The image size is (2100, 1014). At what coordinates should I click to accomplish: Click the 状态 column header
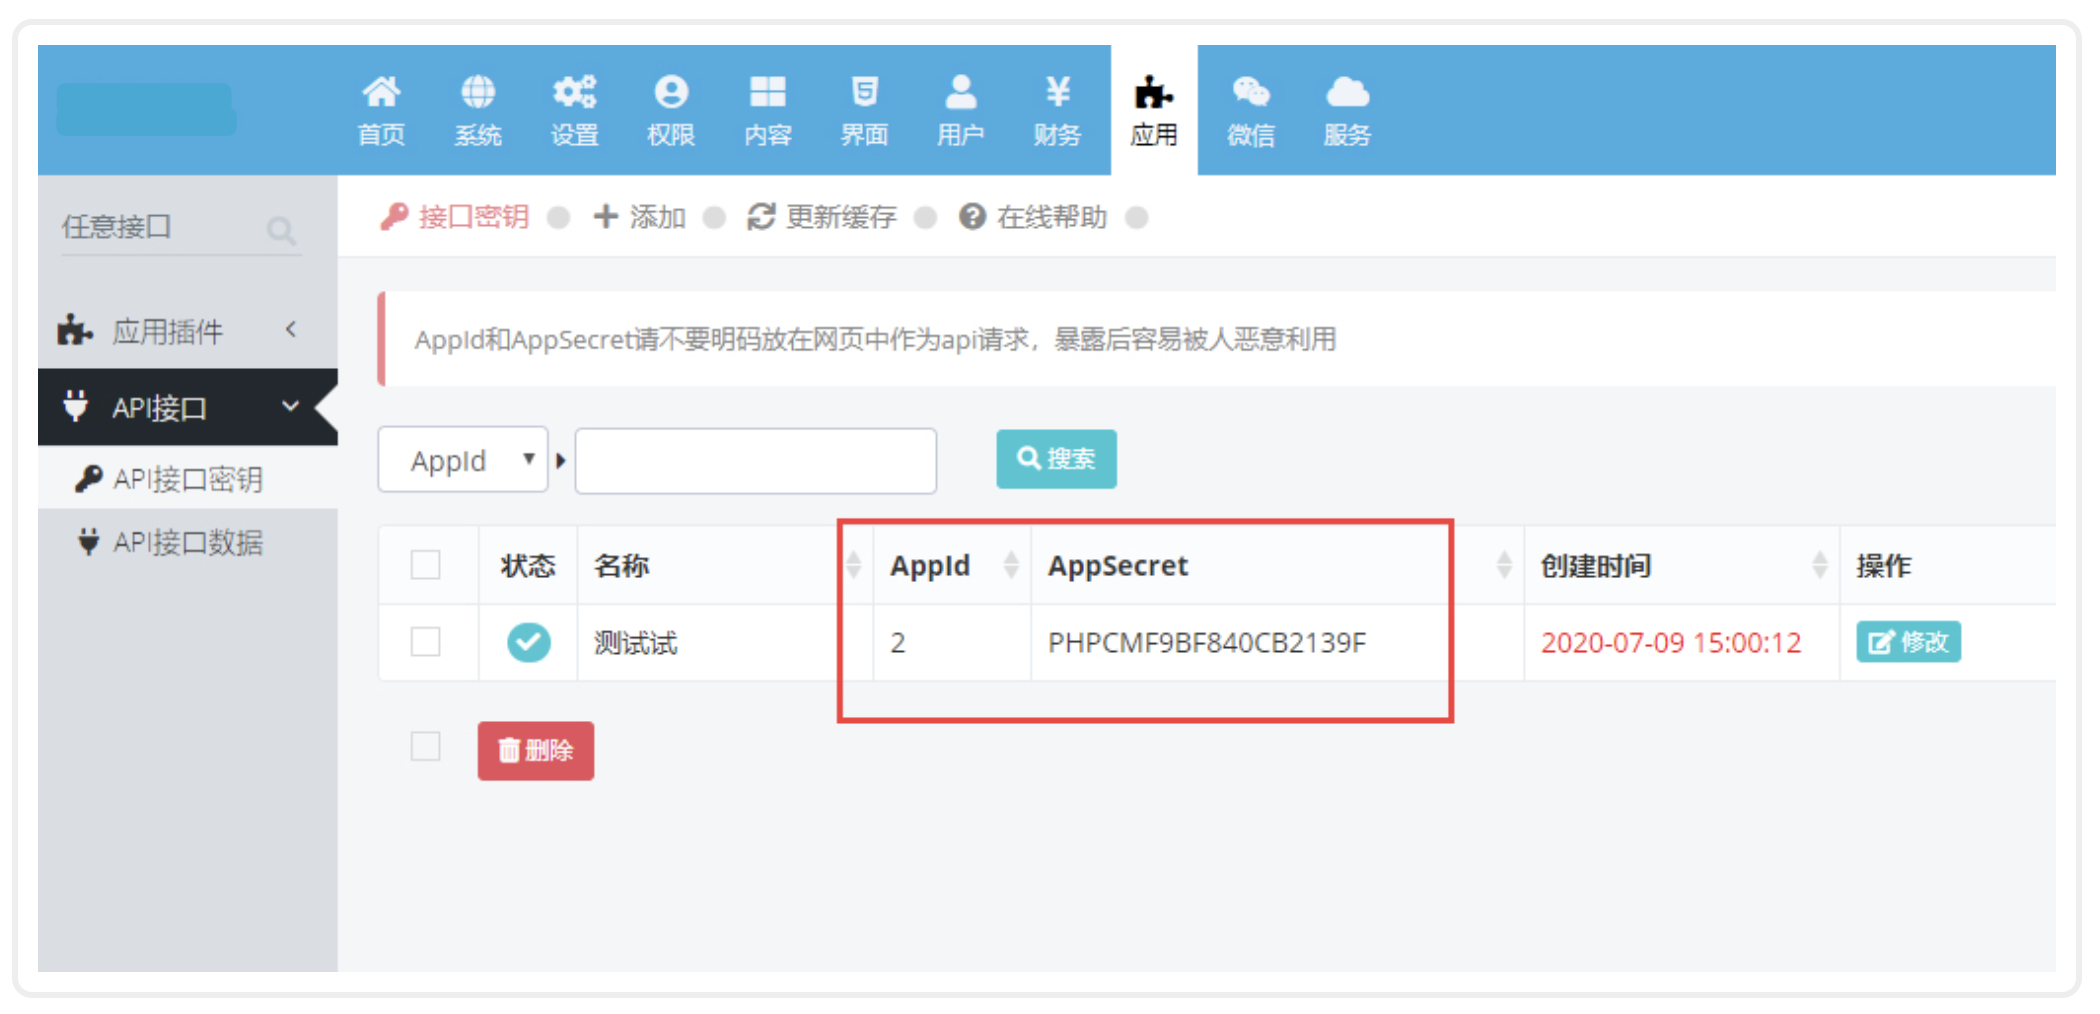point(527,566)
